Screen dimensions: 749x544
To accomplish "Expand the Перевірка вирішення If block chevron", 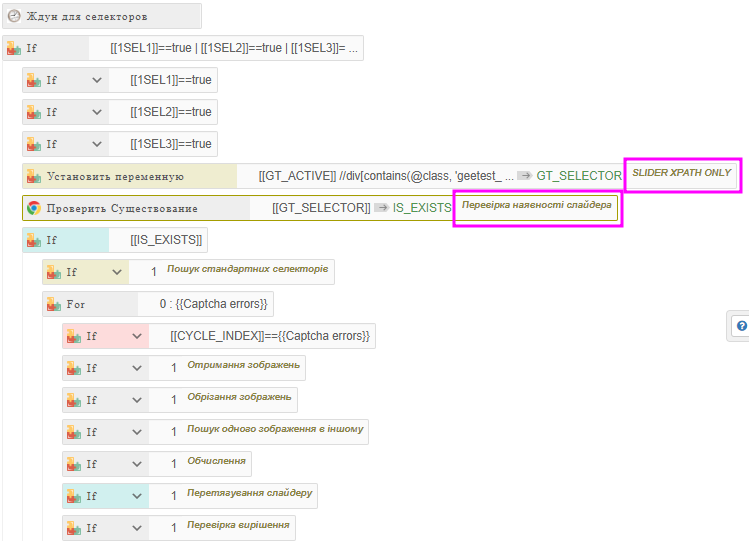I will pos(137,528).
